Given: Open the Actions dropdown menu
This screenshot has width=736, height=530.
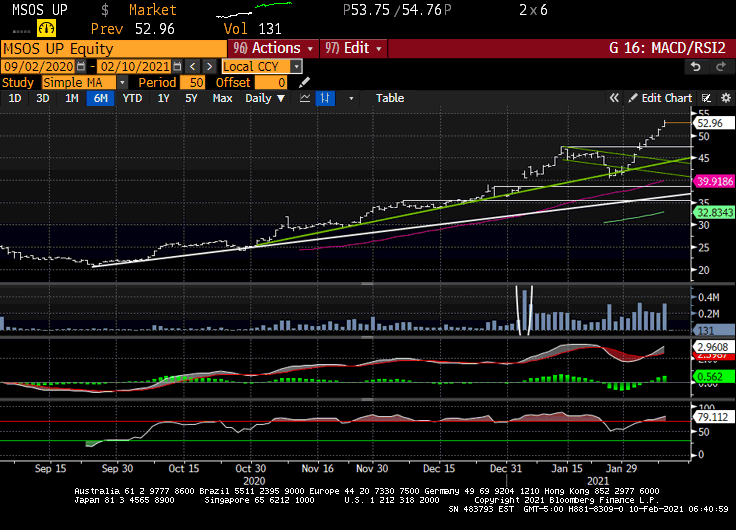Looking at the screenshot, I should 273,48.
